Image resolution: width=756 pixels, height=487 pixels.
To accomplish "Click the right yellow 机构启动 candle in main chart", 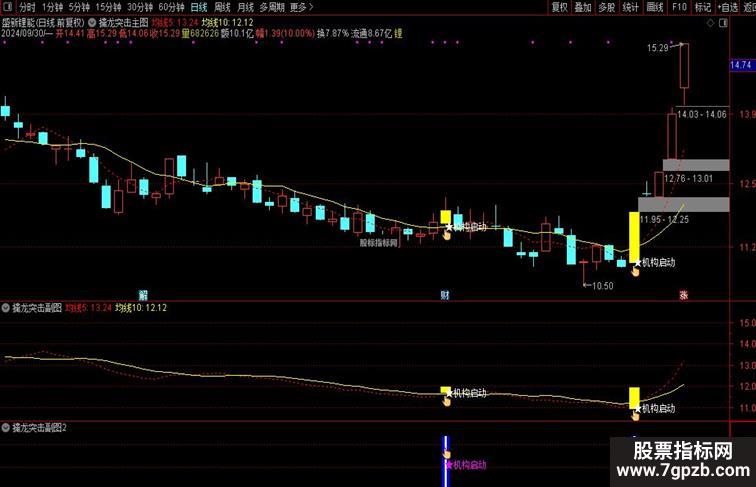I will 634,237.
